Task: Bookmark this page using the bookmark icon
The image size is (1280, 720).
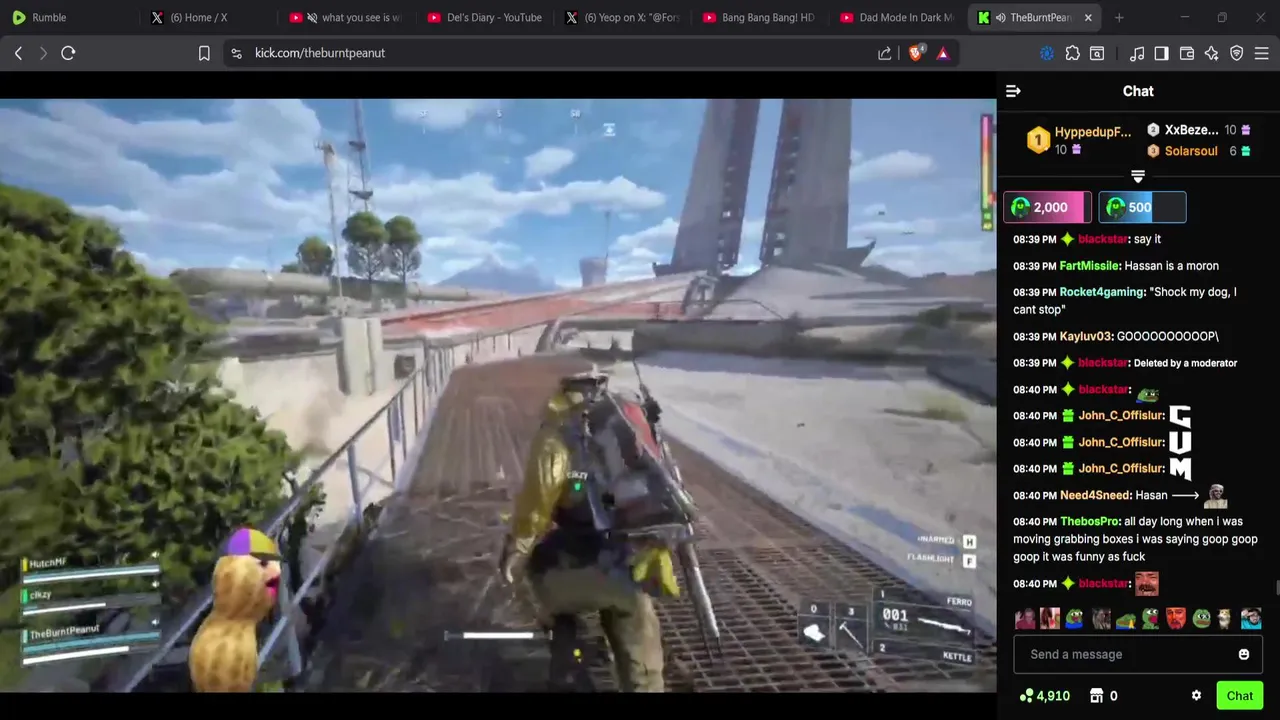Action: pyautogui.click(x=204, y=53)
